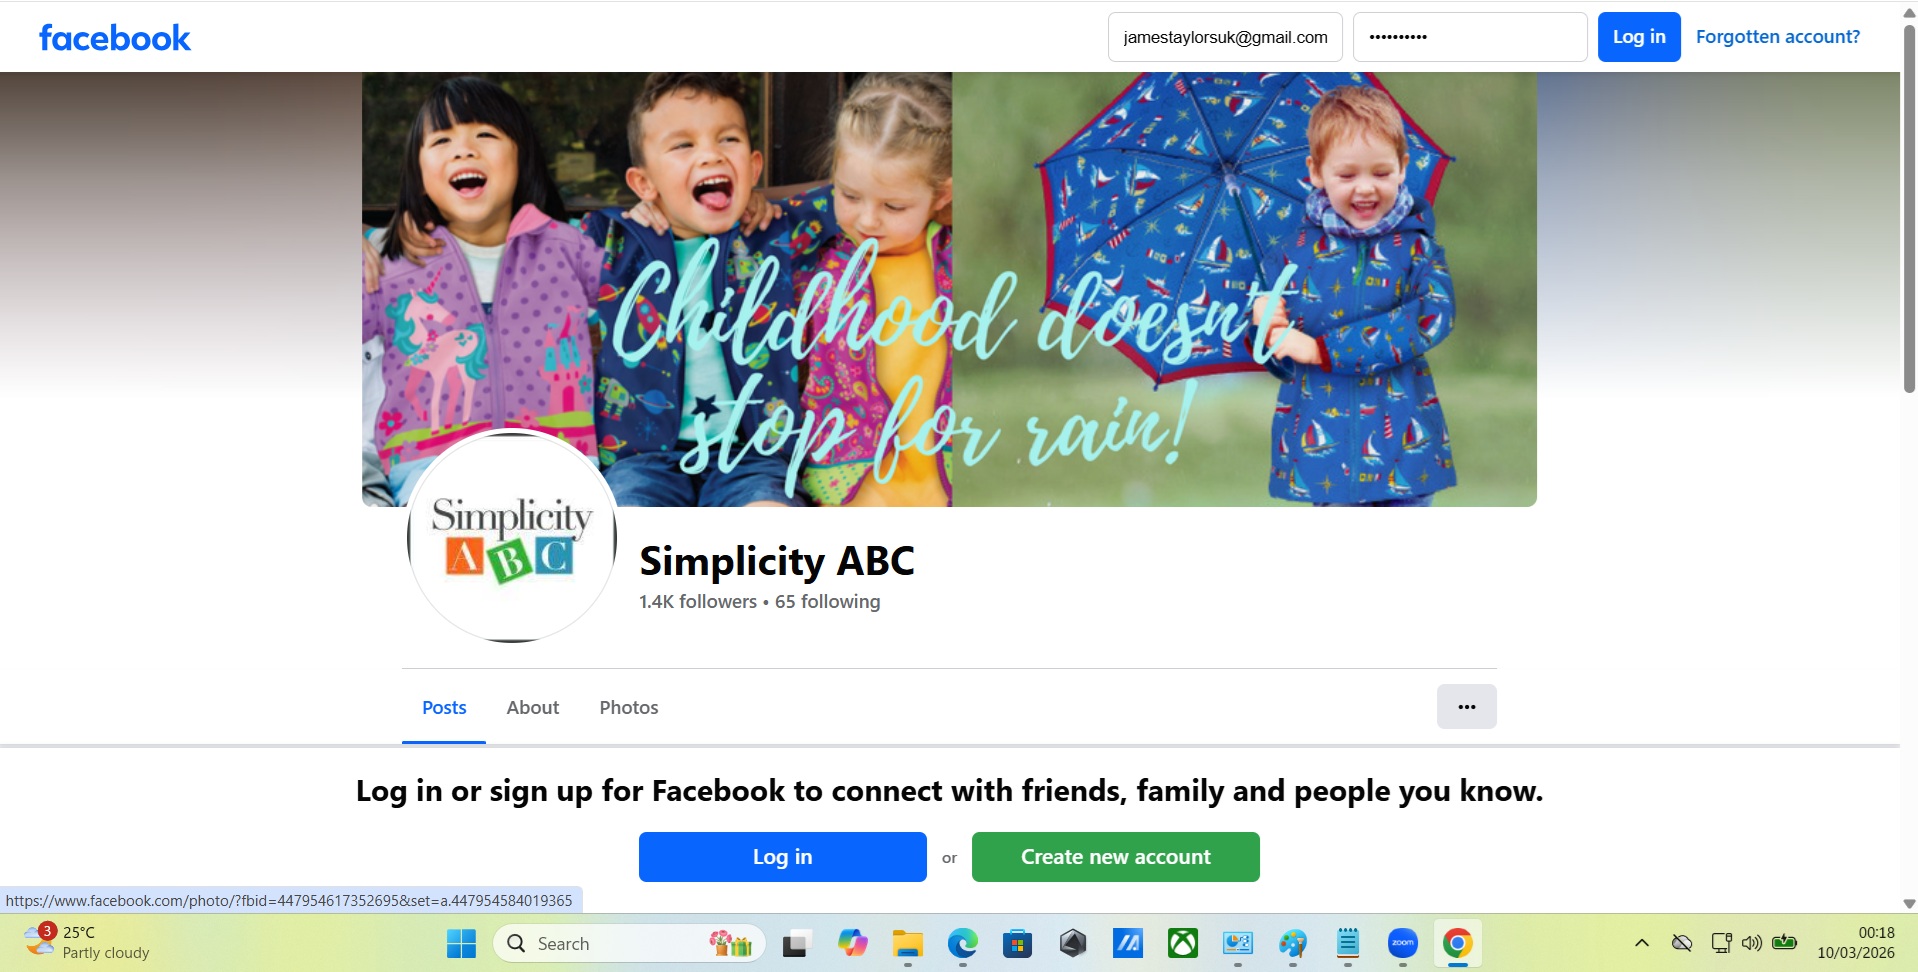Switch to the About tab

[532, 707]
